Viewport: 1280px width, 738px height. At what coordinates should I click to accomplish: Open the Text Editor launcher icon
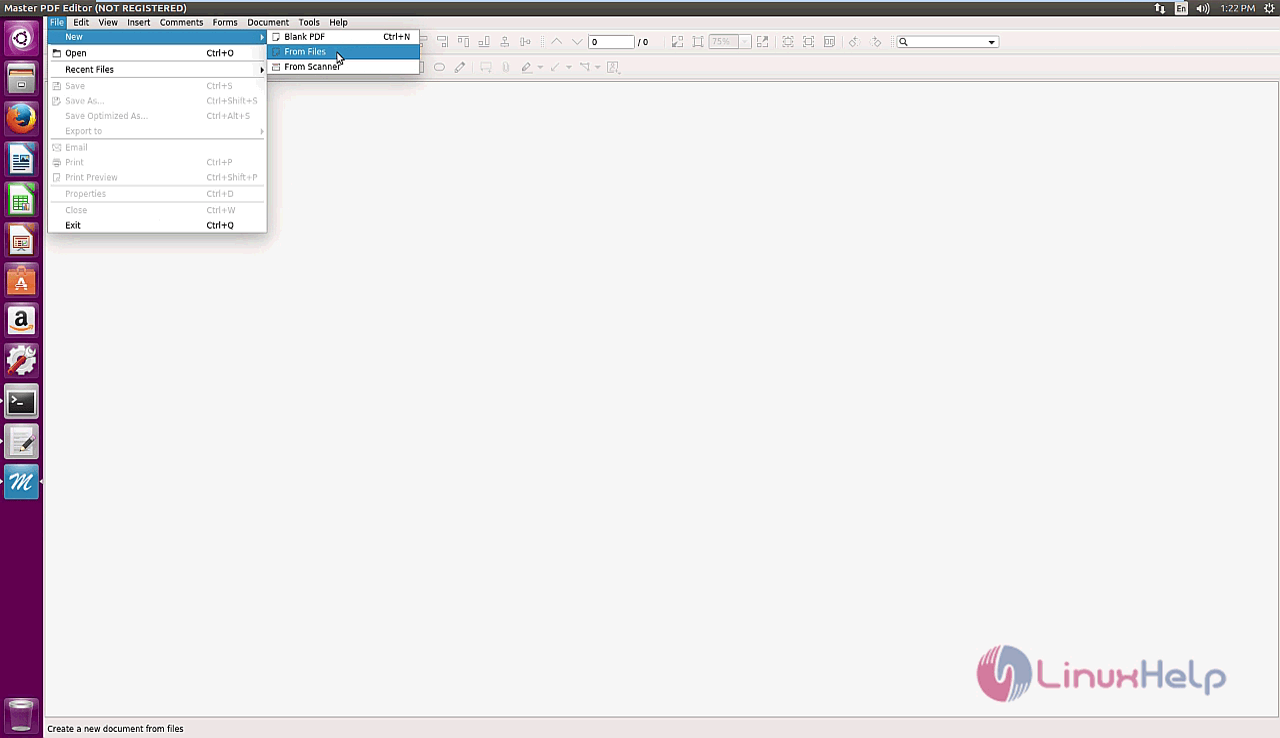click(x=21, y=442)
